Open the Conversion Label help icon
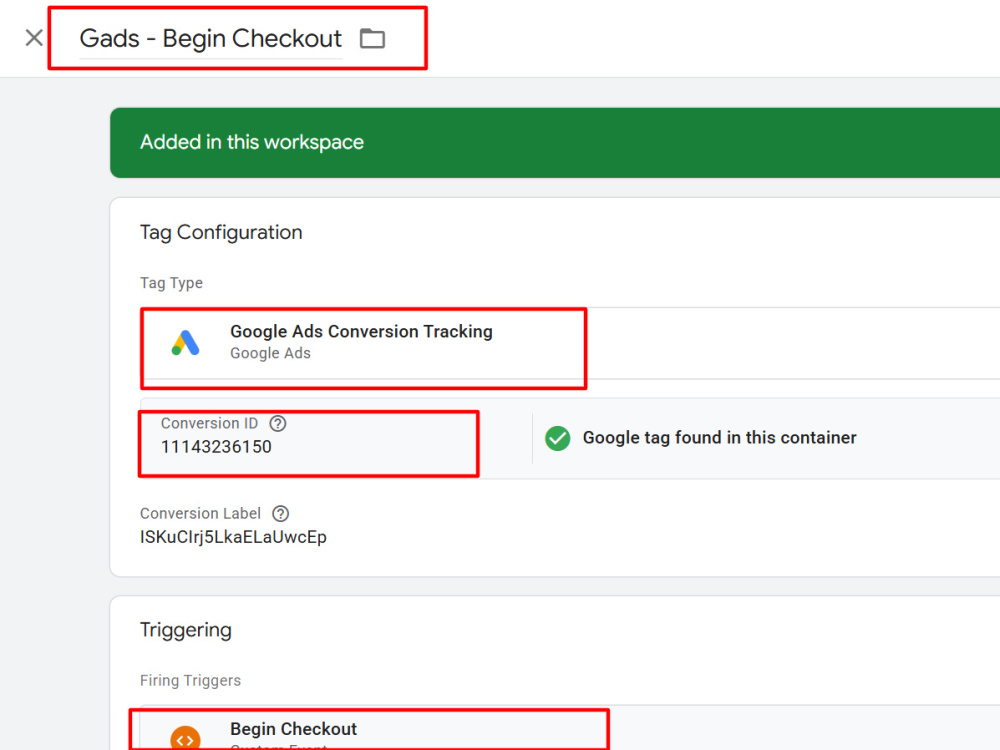Screen dimensions: 1000x750 tap(281, 513)
